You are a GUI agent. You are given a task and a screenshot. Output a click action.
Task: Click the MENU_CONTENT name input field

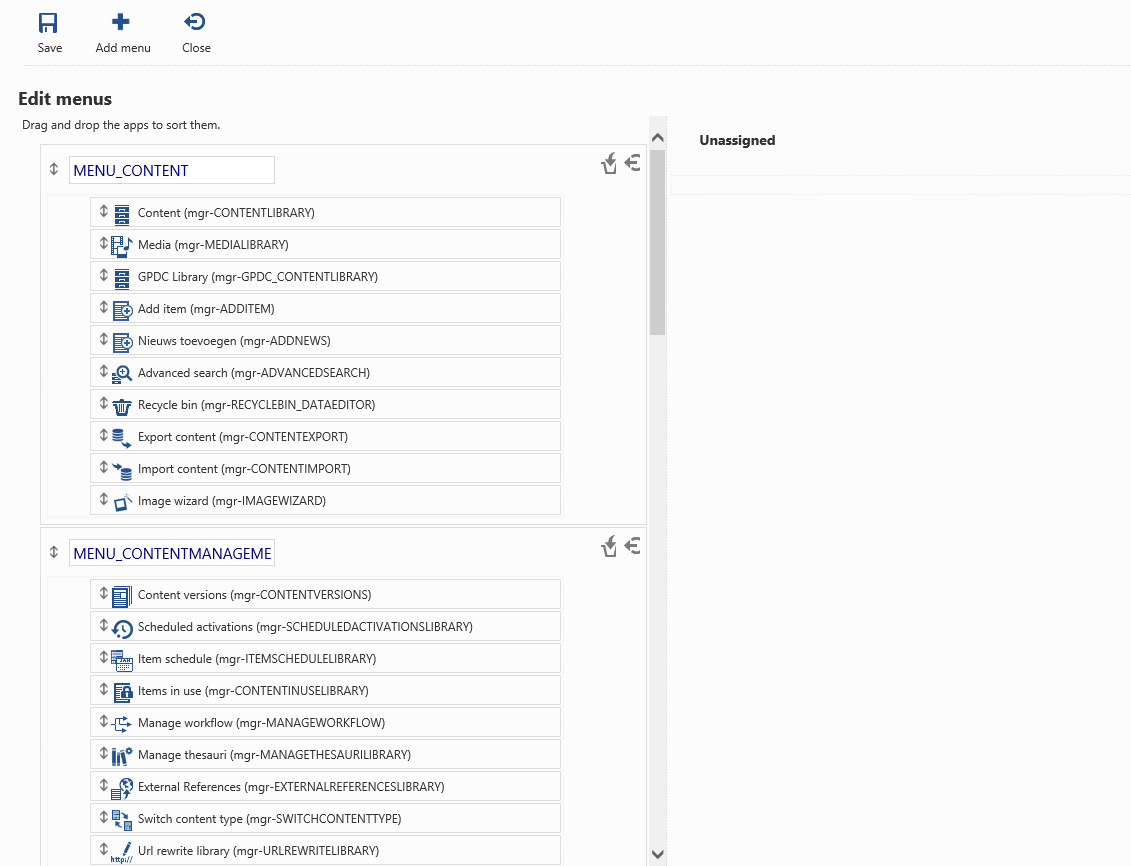[172, 170]
